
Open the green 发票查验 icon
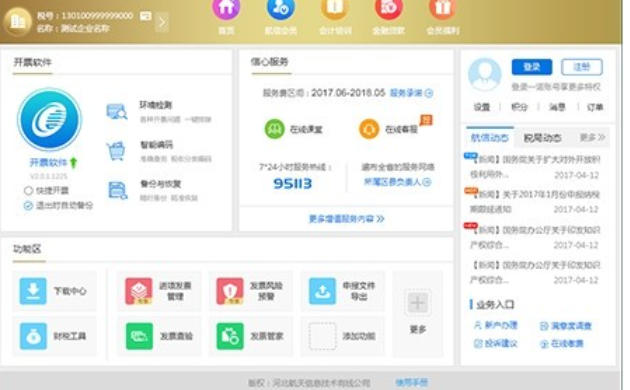pyautogui.click(x=139, y=336)
